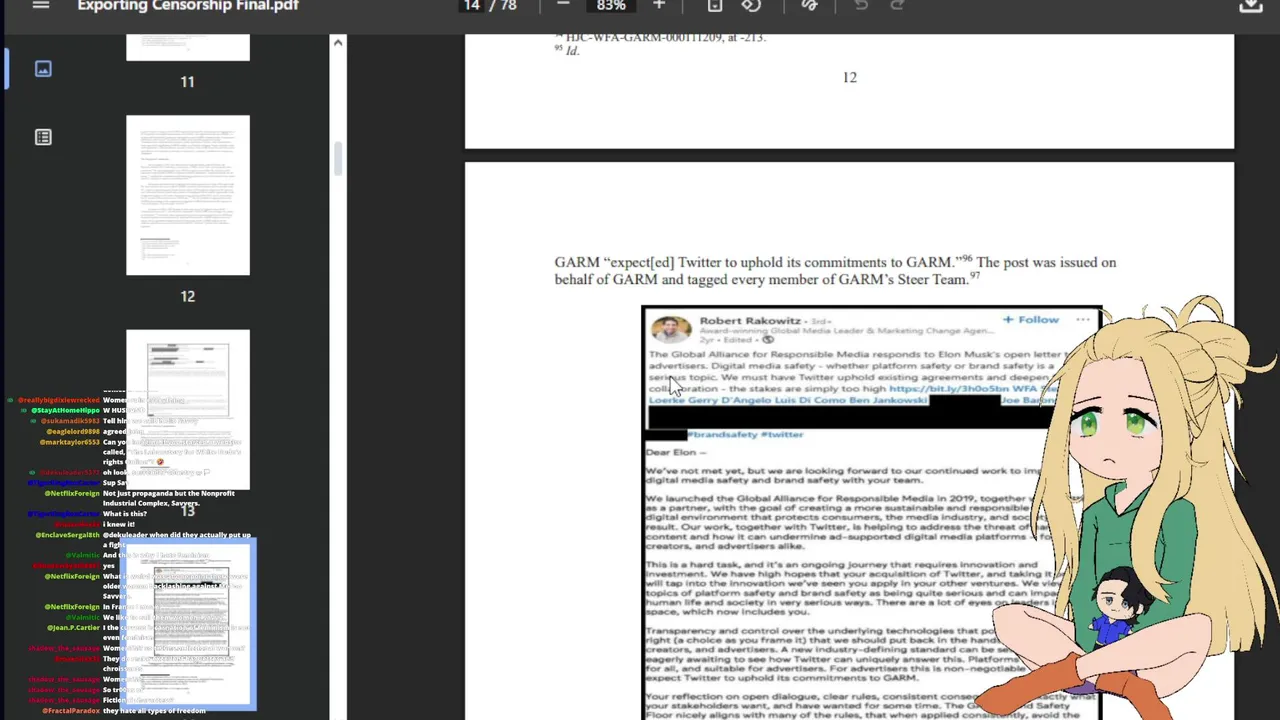Select the highlighted page 14 thumbnail
Screen dimensions: 1280x720
coord(188,624)
